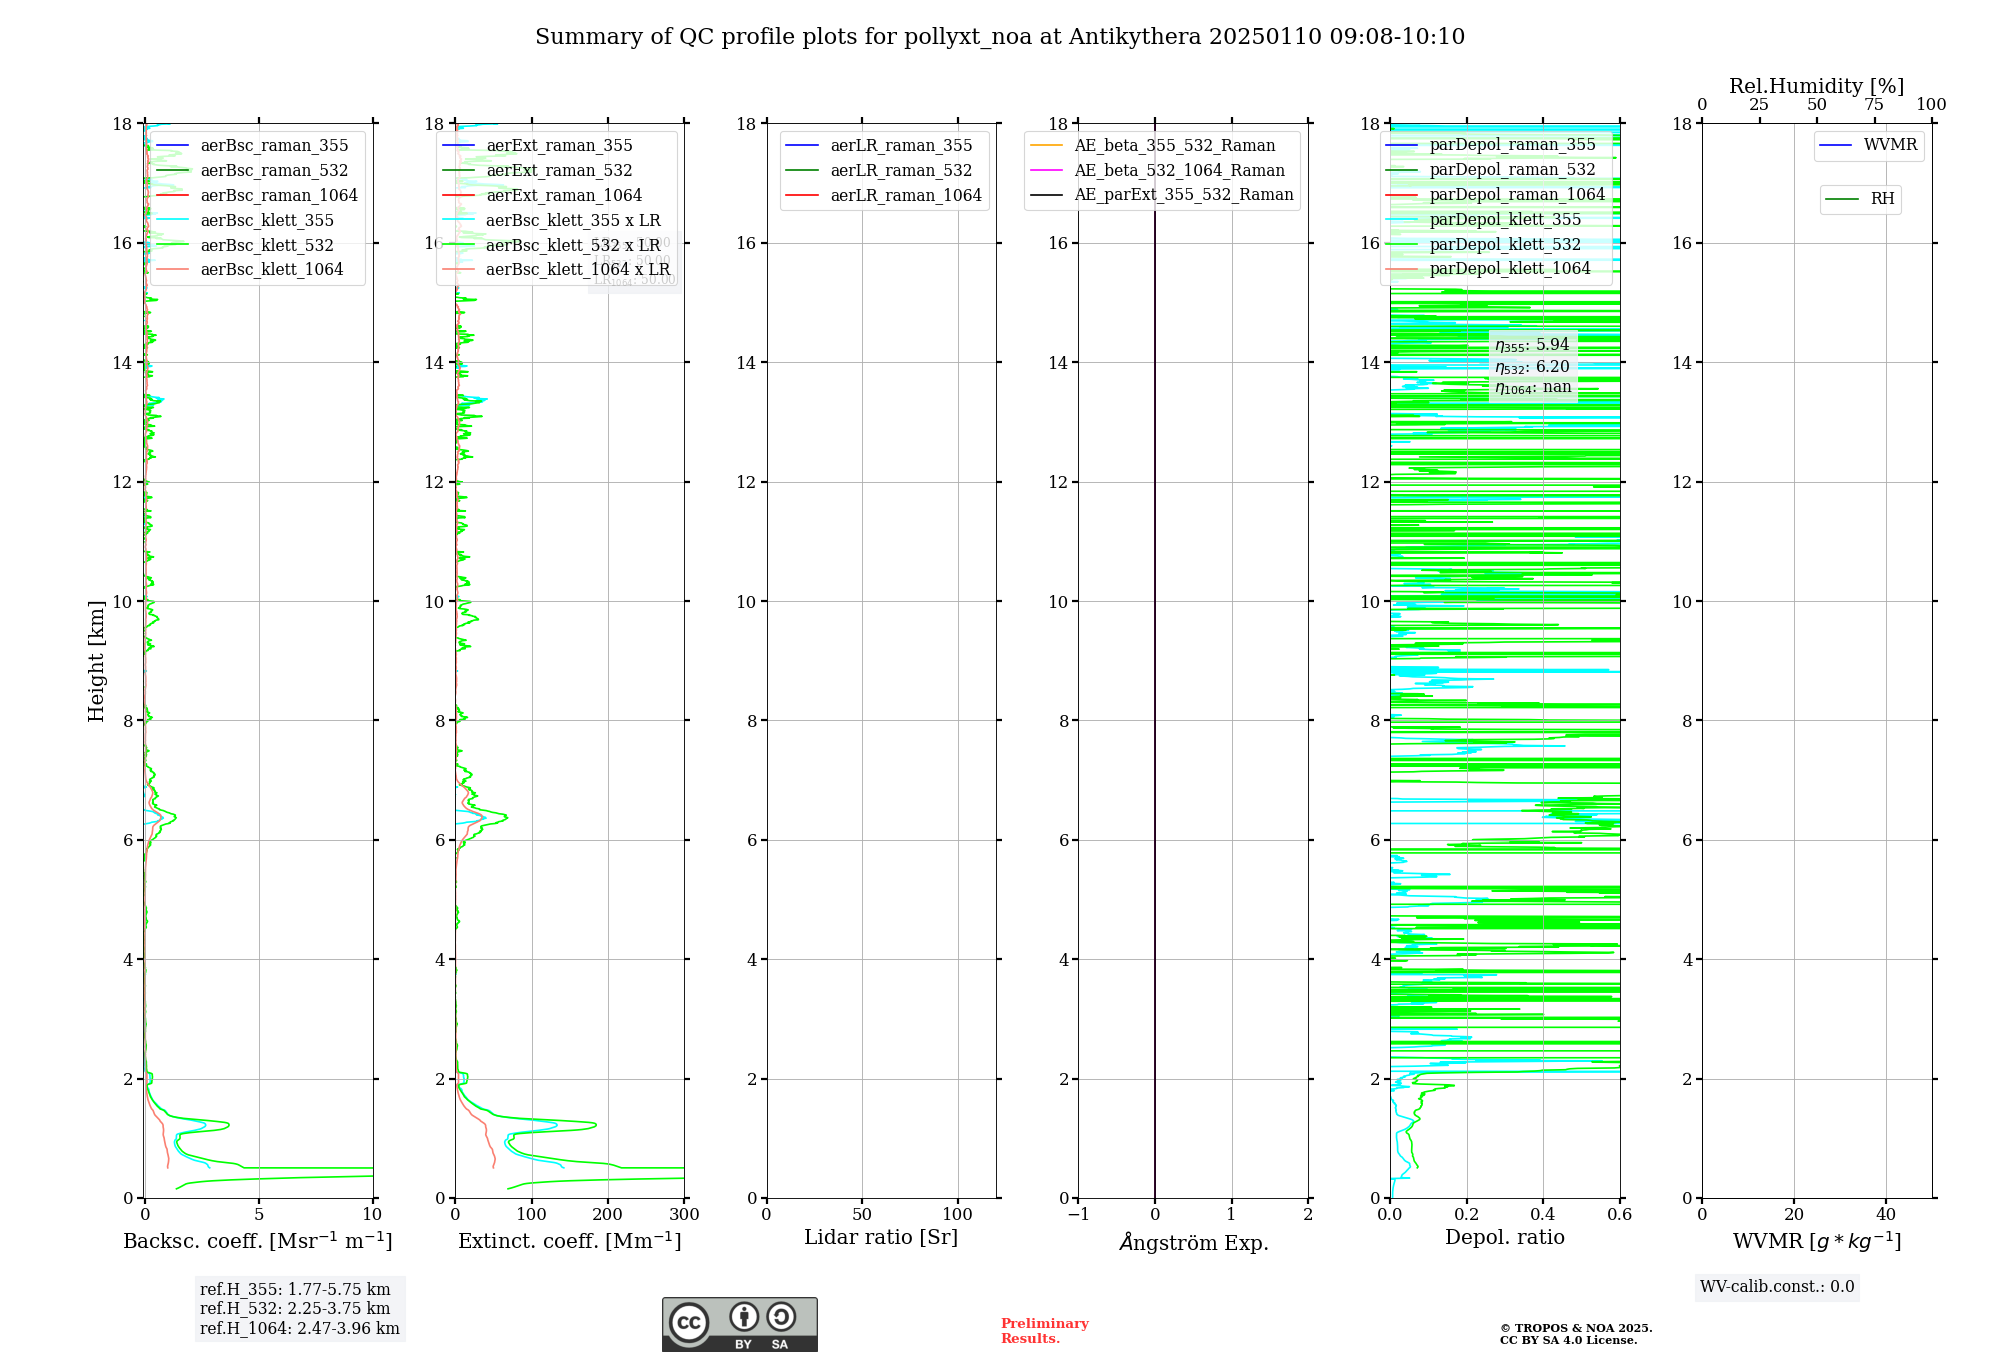Click the ref.H_532: 2.25-3.75 km note
The width and height of the screenshot is (2000, 1360).
pos(295,1309)
